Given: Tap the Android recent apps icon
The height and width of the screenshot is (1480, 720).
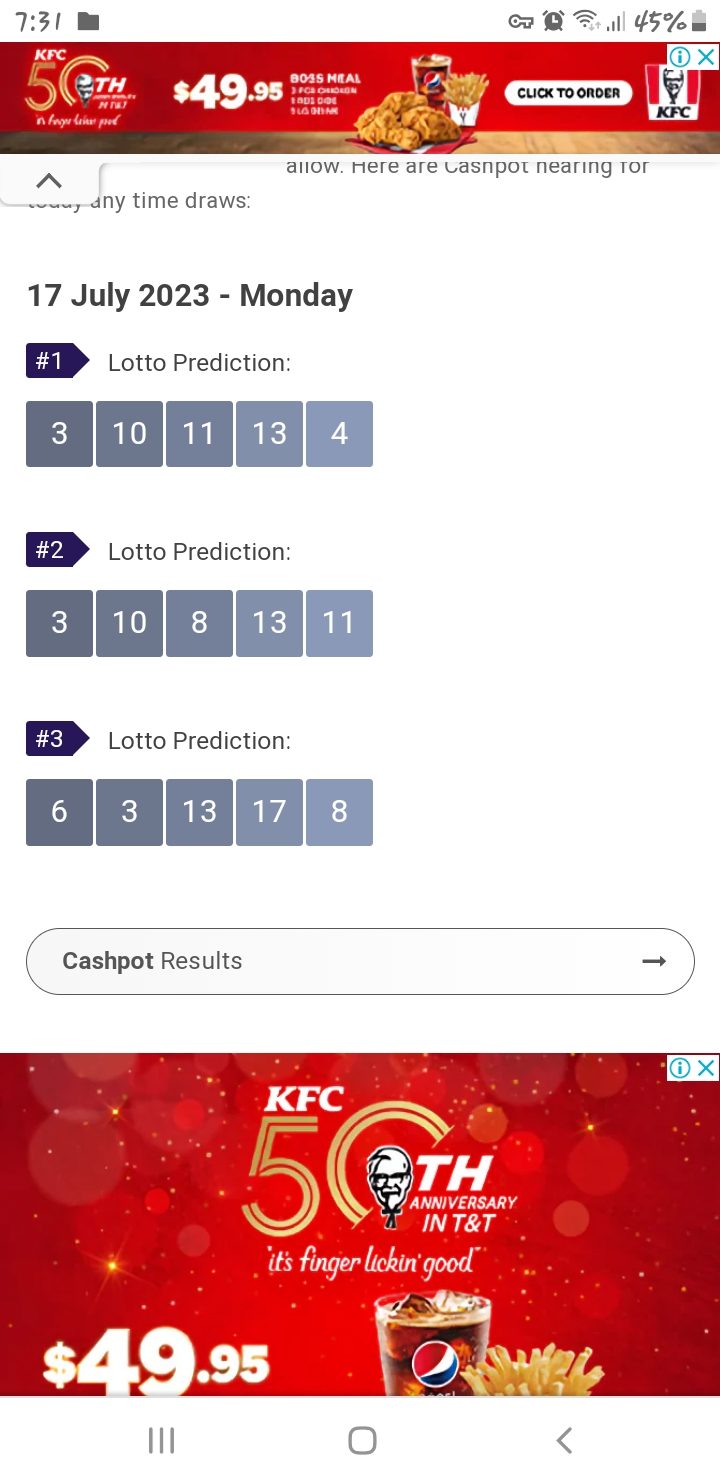Looking at the screenshot, I should (161, 1440).
